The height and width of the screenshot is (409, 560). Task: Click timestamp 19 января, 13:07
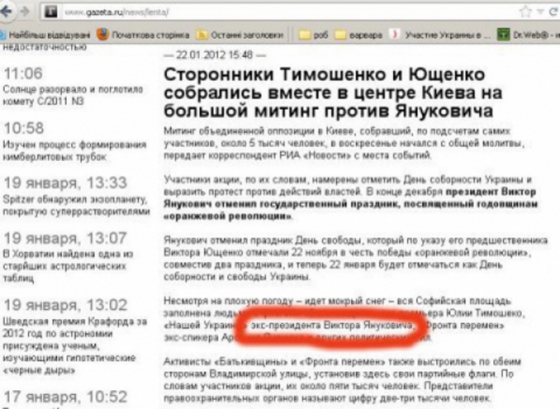point(65,238)
